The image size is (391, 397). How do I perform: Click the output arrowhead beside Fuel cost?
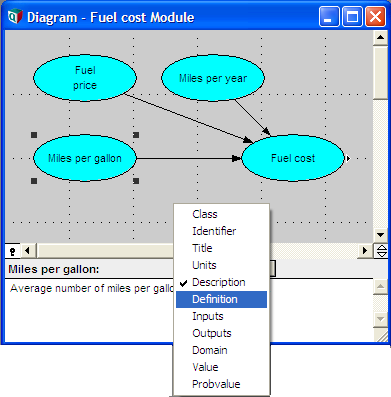[x=348, y=159]
